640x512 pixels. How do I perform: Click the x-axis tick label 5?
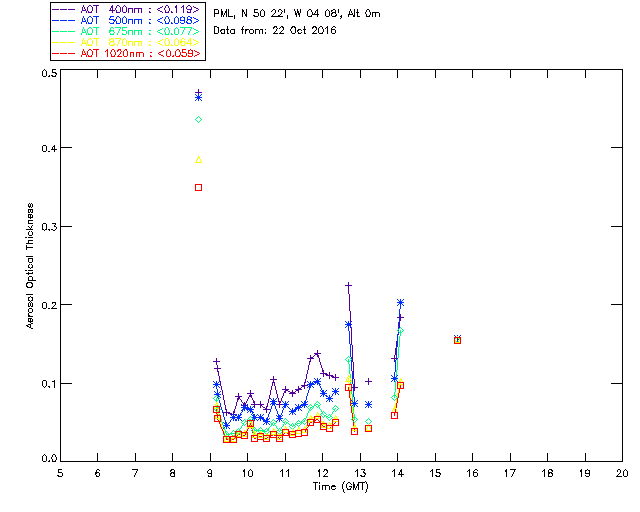(x=60, y=473)
